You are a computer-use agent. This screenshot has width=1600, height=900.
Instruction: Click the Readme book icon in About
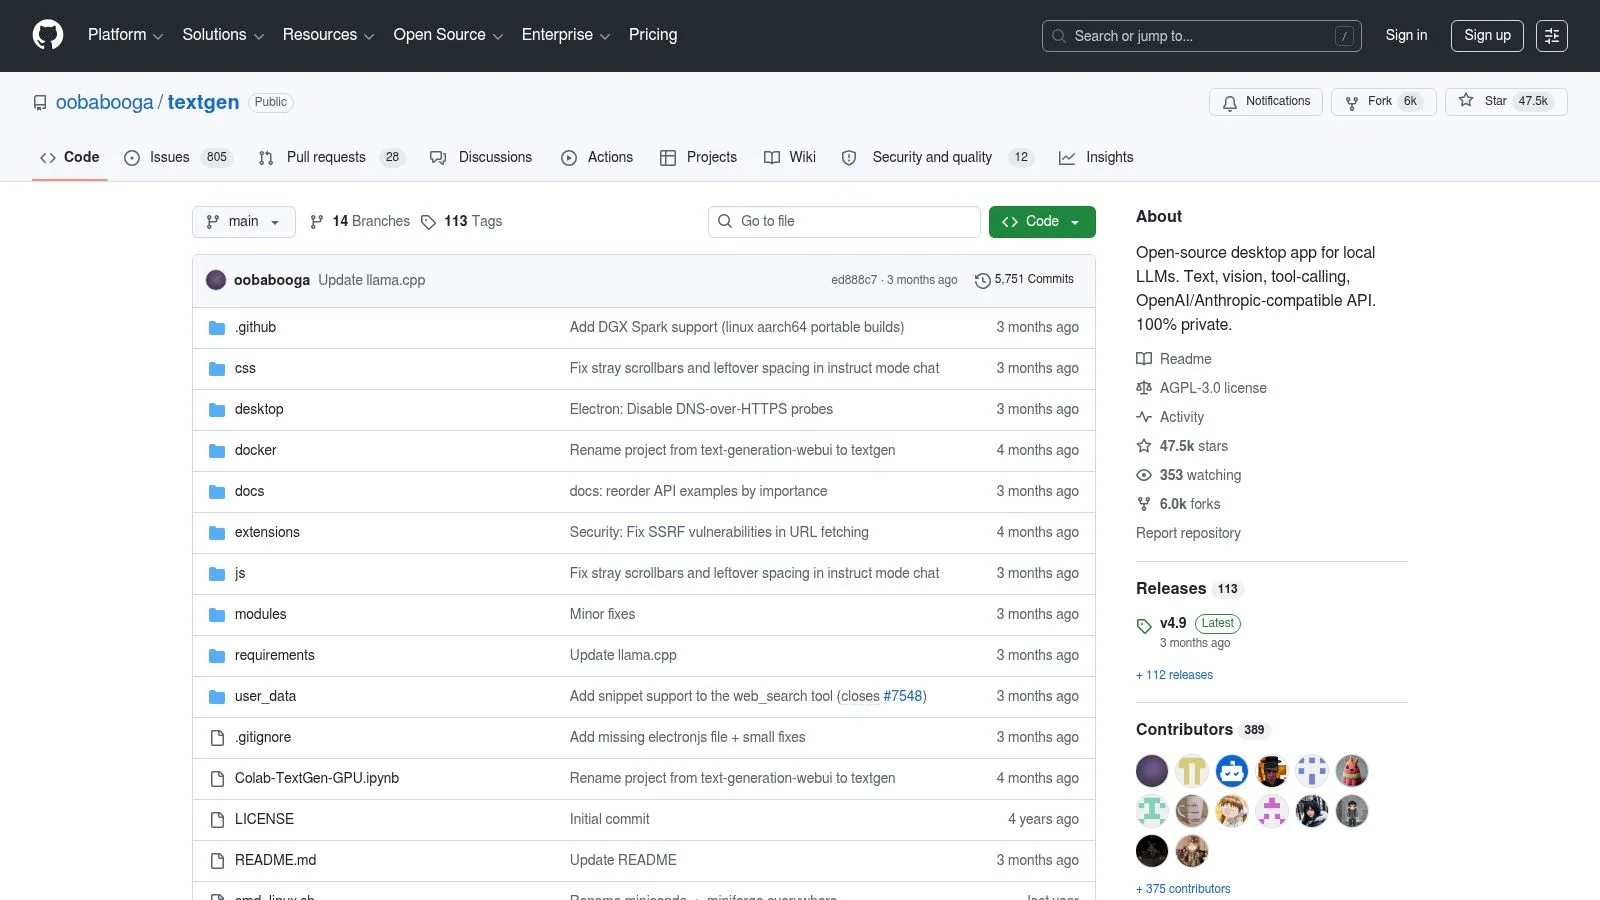[1144, 359]
